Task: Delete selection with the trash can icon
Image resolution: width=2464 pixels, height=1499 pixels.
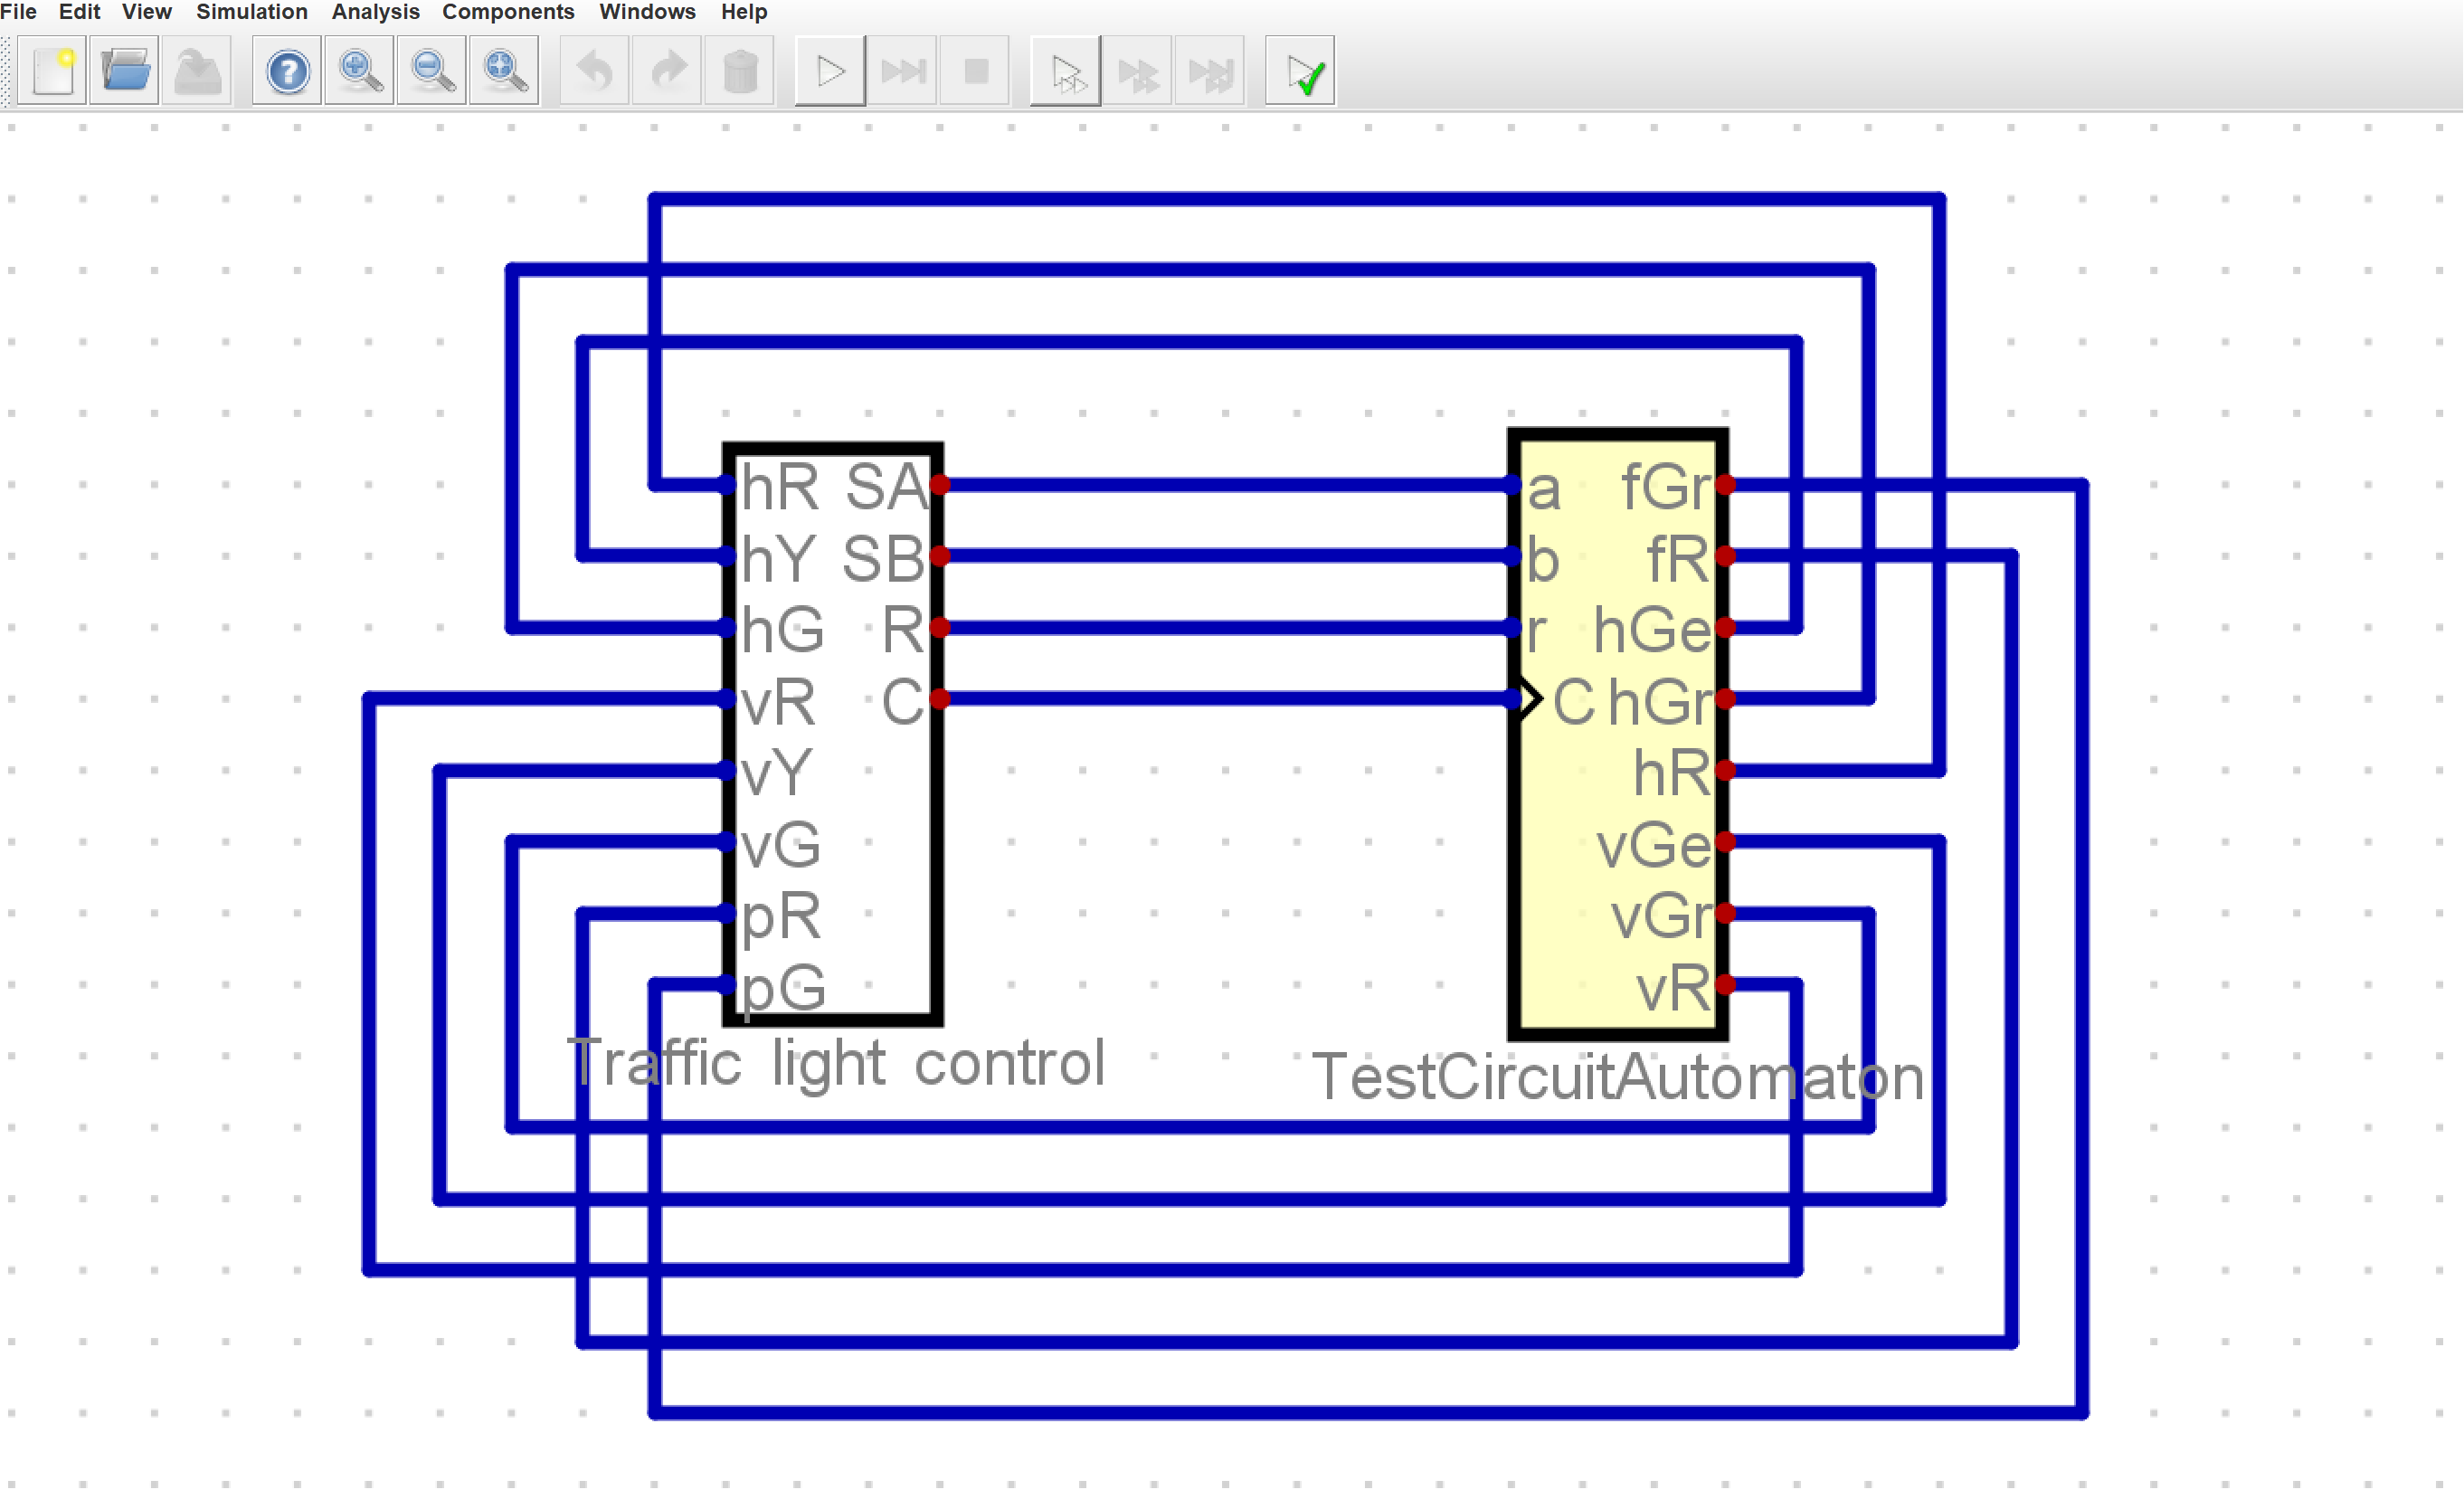Action: tap(739, 71)
